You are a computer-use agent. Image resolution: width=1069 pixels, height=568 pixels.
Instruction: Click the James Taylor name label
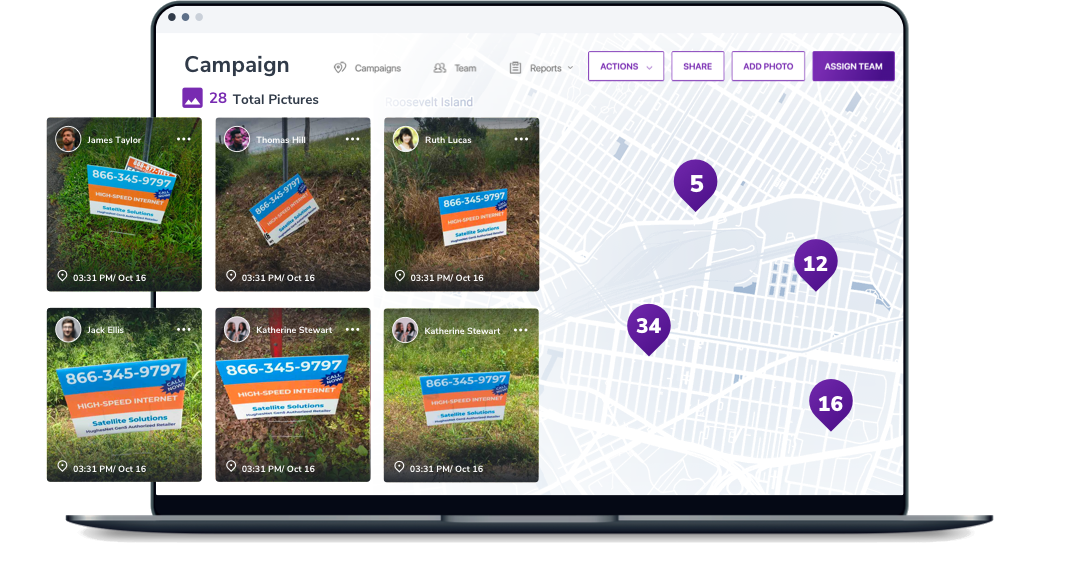click(x=114, y=140)
